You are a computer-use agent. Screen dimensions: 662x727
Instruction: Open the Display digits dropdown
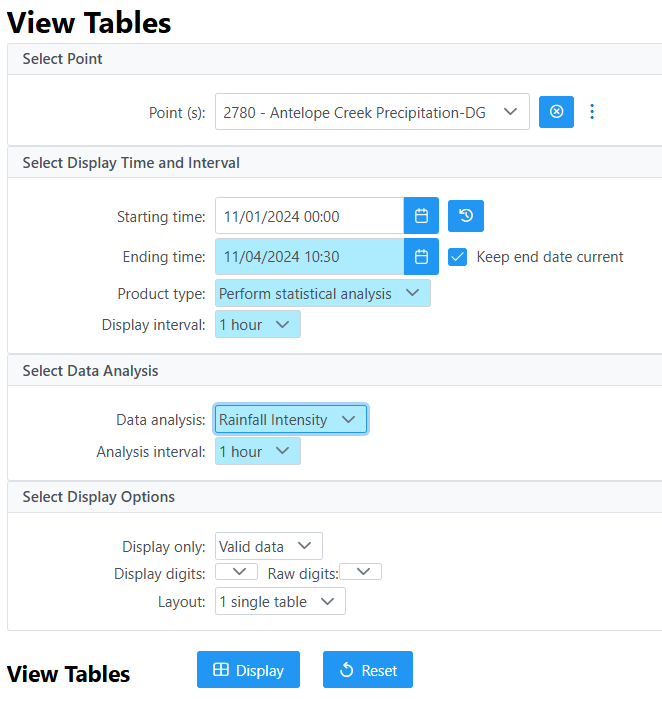pos(236,572)
